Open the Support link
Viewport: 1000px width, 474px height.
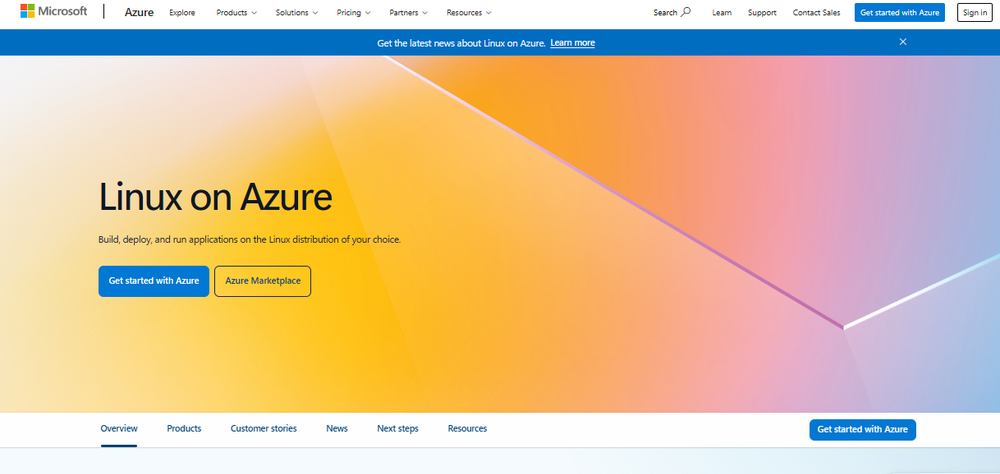762,13
